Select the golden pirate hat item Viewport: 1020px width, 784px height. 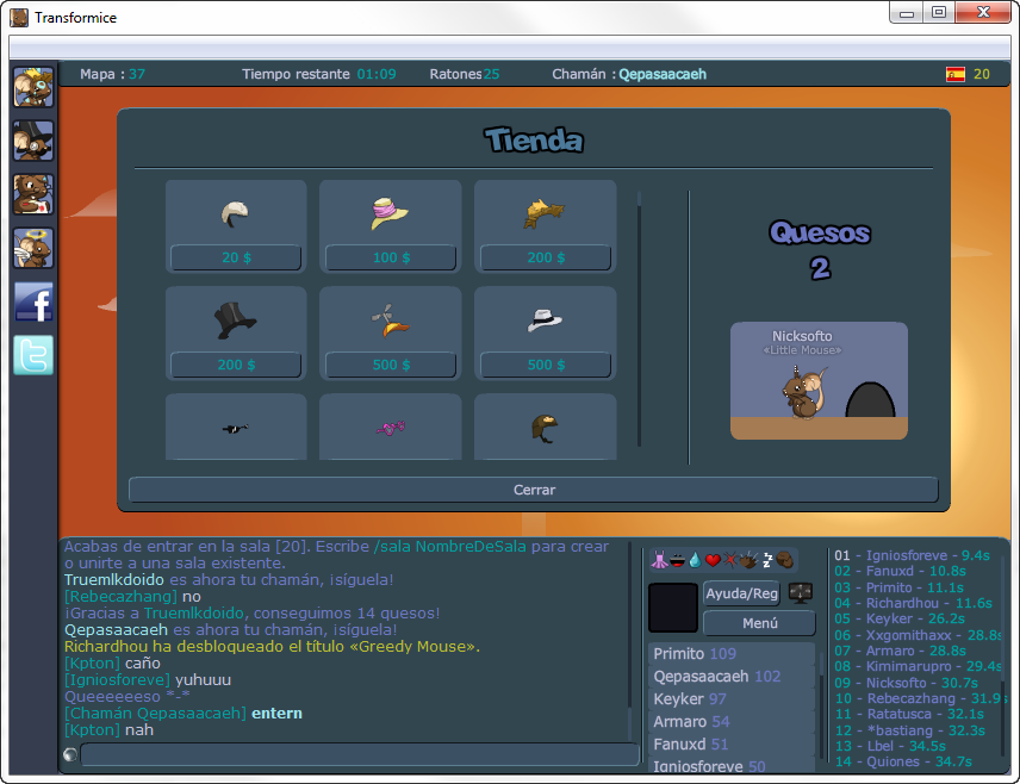(x=544, y=213)
